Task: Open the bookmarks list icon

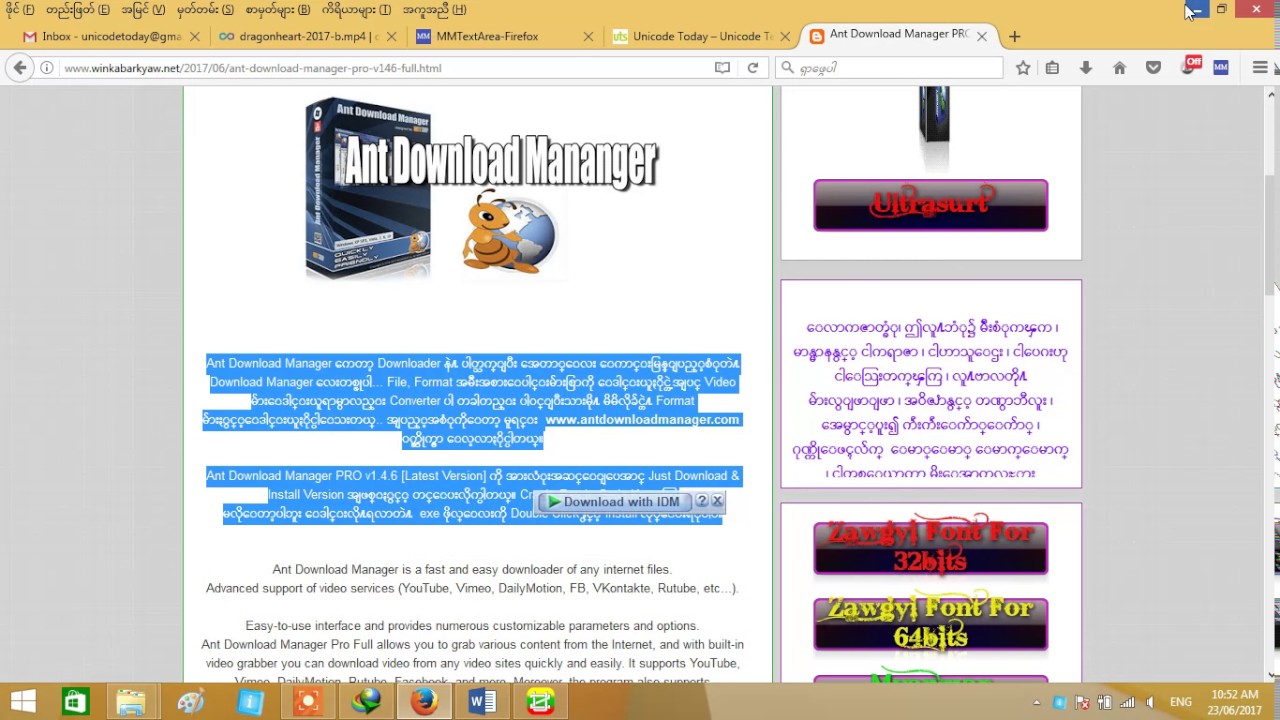Action: click(1052, 68)
